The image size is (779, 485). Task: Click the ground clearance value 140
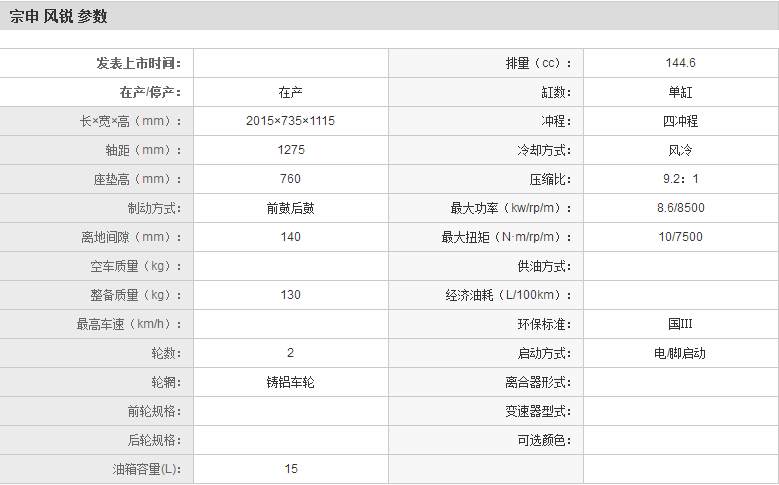click(x=290, y=237)
